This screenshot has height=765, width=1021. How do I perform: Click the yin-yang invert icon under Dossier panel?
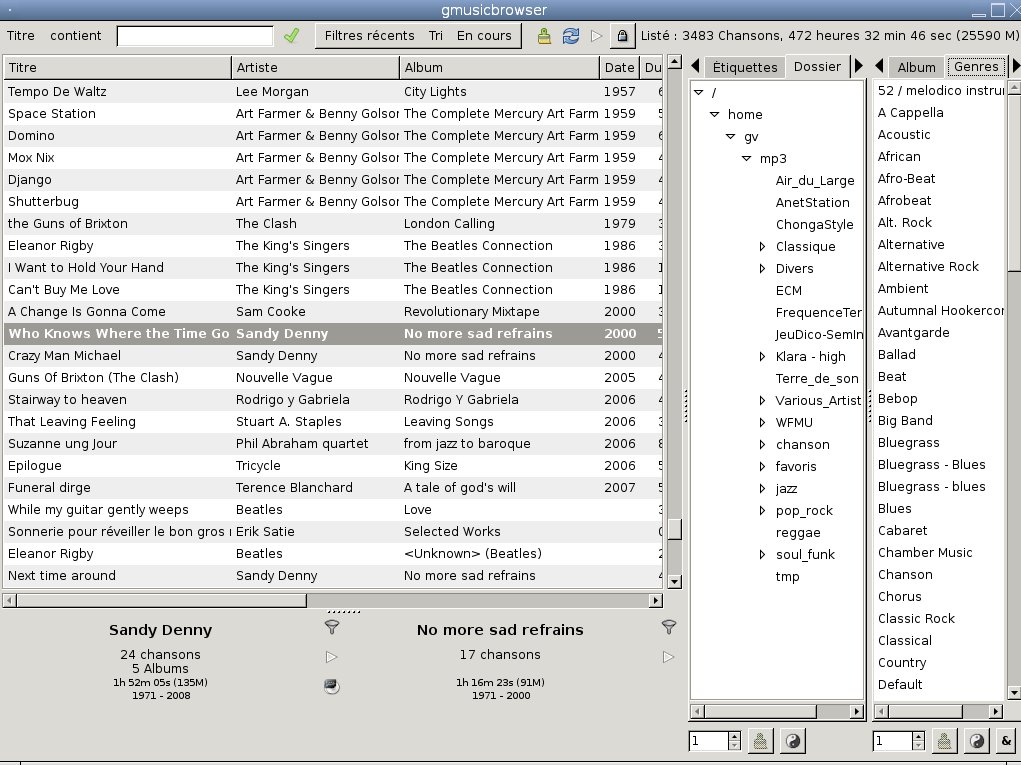pos(791,741)
